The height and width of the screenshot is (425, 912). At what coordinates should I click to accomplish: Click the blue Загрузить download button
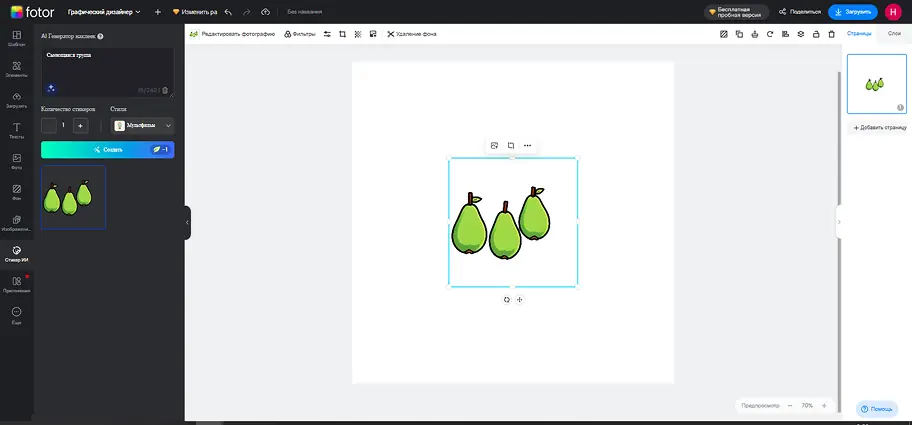point(853,12)
